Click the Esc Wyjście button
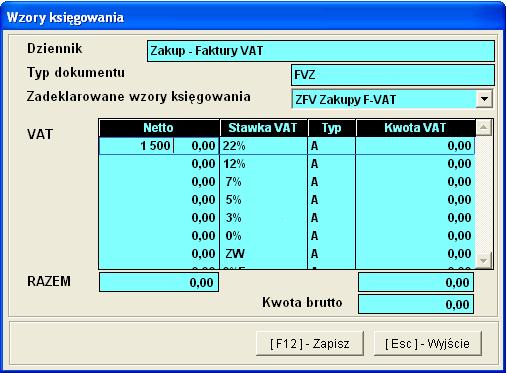This screenshot has width=507, height=373. [428, 343]
